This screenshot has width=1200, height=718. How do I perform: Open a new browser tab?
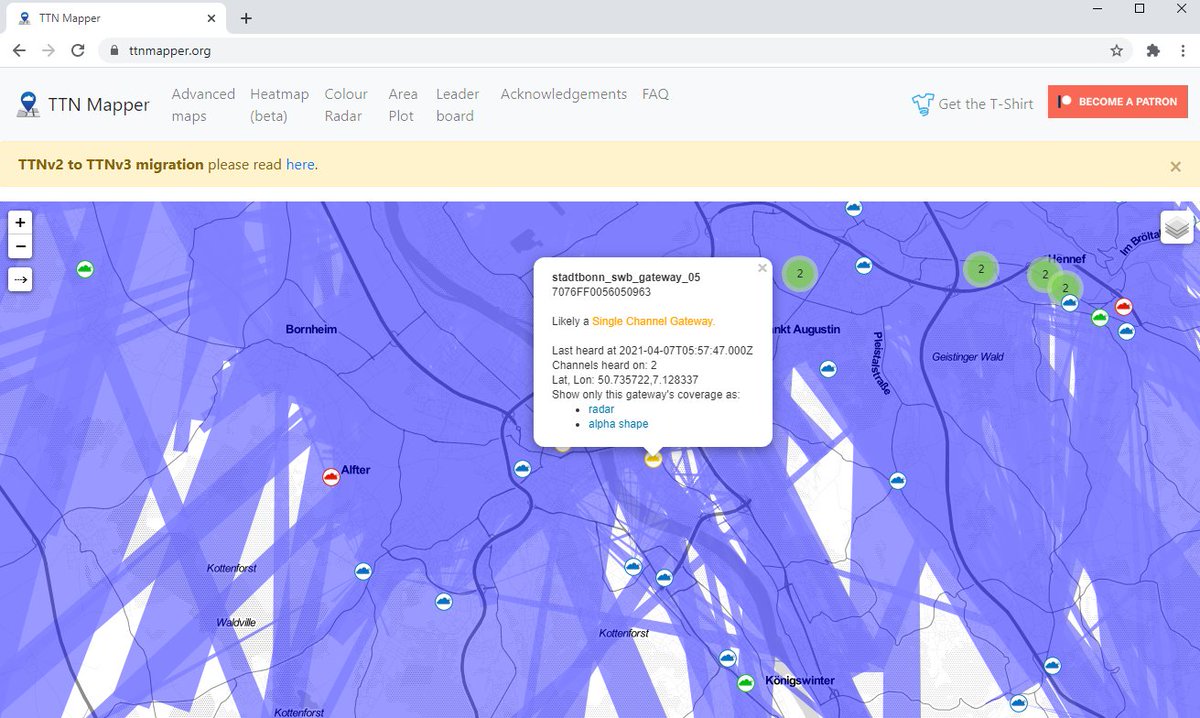(x=246, y=18)
